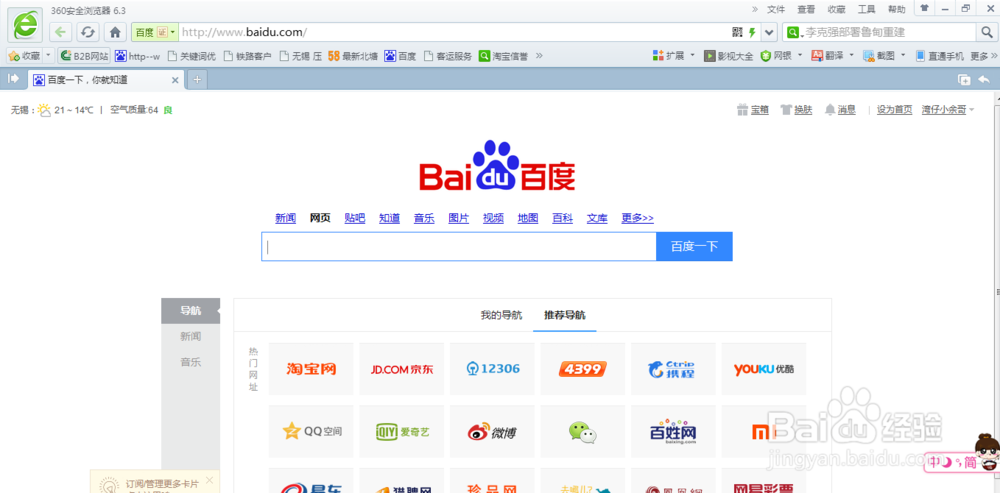
Task: Click the URL address field
Action: pos(454,32)
